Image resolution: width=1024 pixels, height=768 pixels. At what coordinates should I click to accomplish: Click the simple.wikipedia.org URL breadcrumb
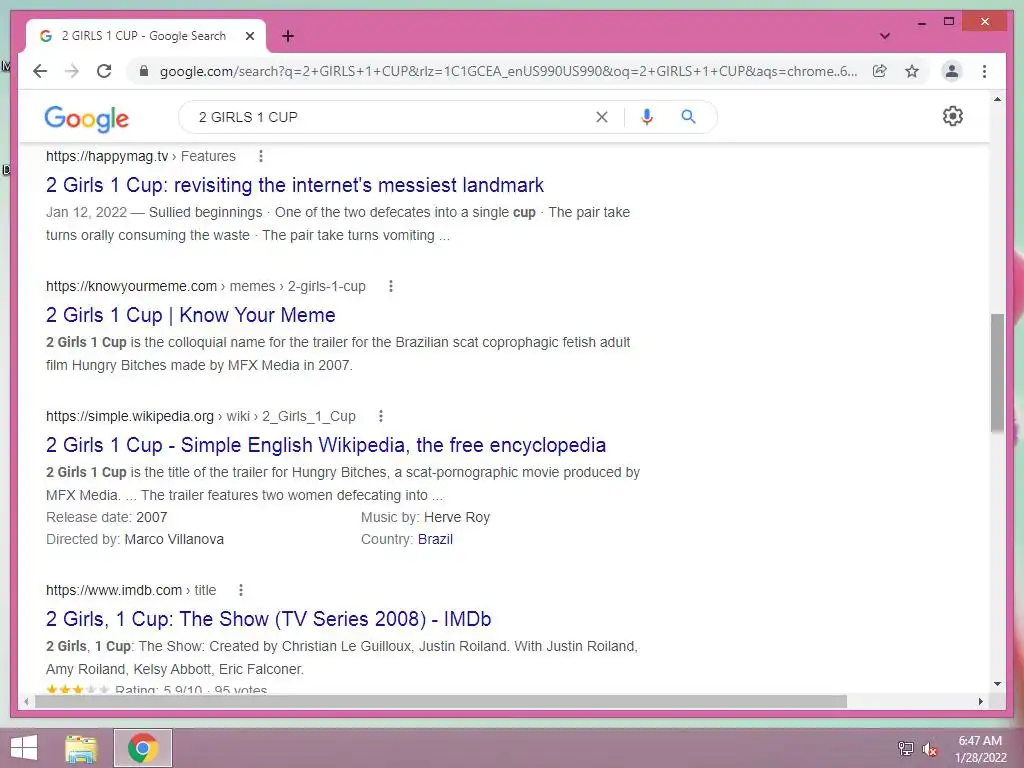tap(130, 416)
